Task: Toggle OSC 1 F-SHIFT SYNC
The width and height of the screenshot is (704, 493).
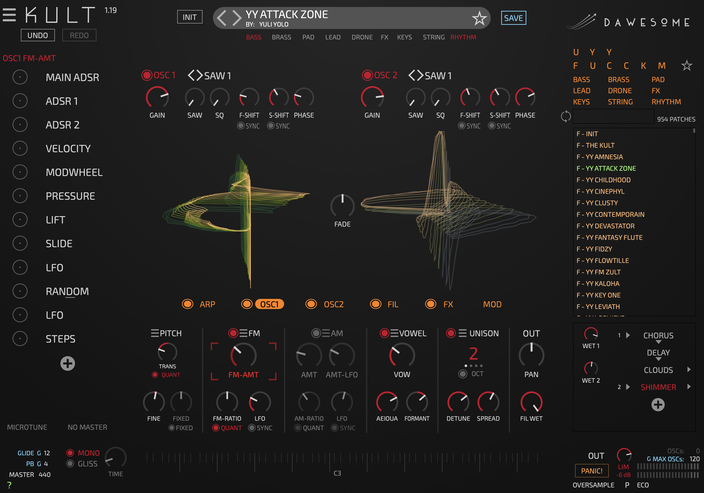Action: click(241, 126)
